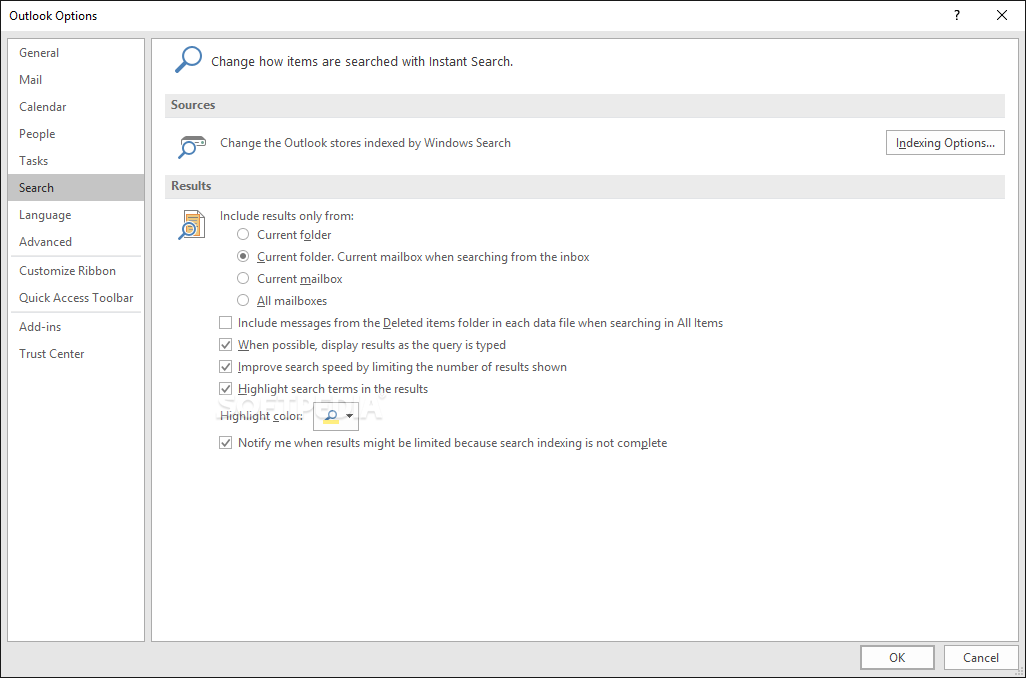
Task: Click the Outlook stores indexing icon
Action: (192, 146)
